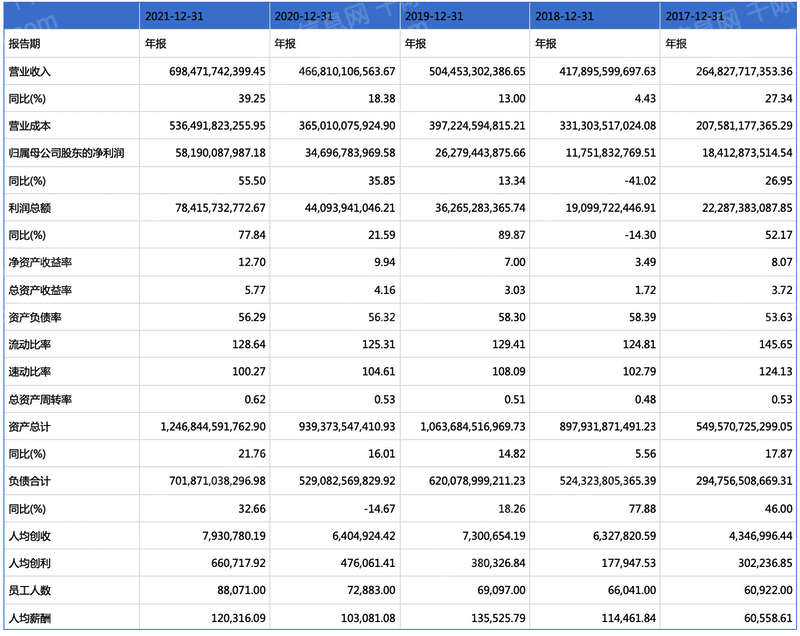Click the quick ratio value 100.27
The height and width of the screenshot is (636, 800).
coord(249,372)
